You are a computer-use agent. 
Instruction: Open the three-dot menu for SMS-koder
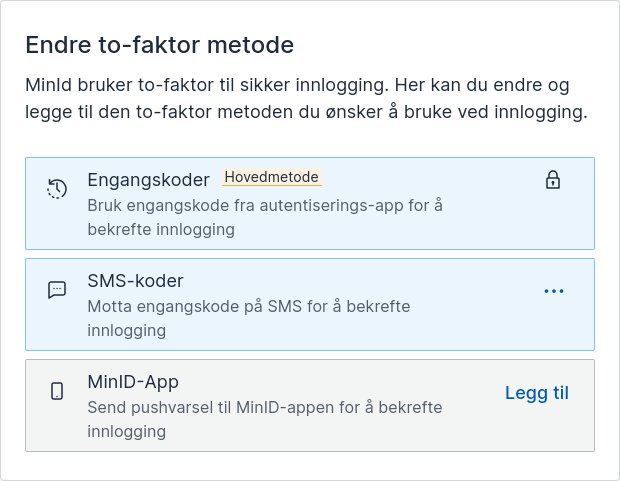coord(554,291)
